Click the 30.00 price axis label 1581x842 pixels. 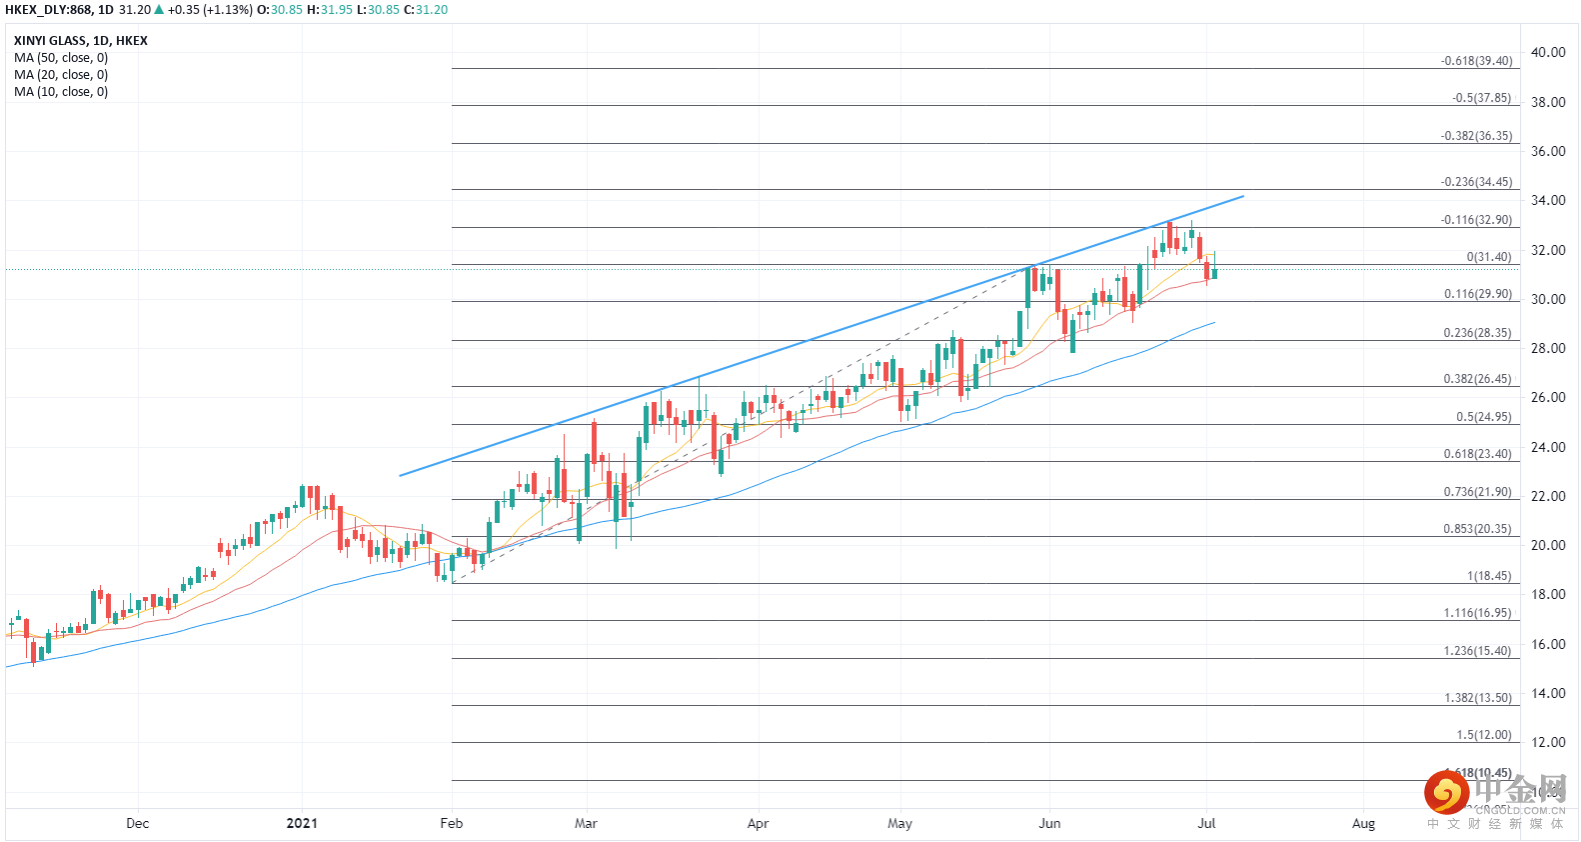pyautogui.click(x=1548, y=299)
